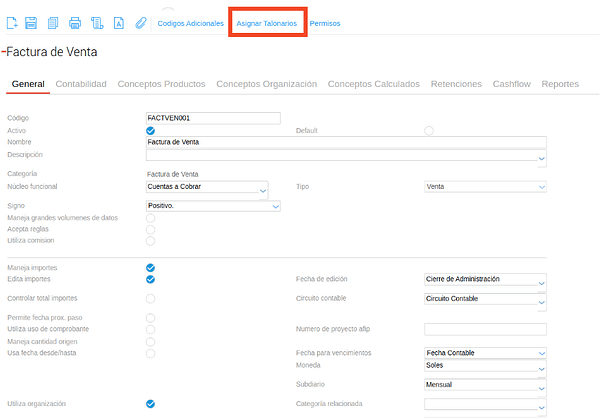Open the Retenciones tab
This screenshot has height=419, width=602.
455,84
